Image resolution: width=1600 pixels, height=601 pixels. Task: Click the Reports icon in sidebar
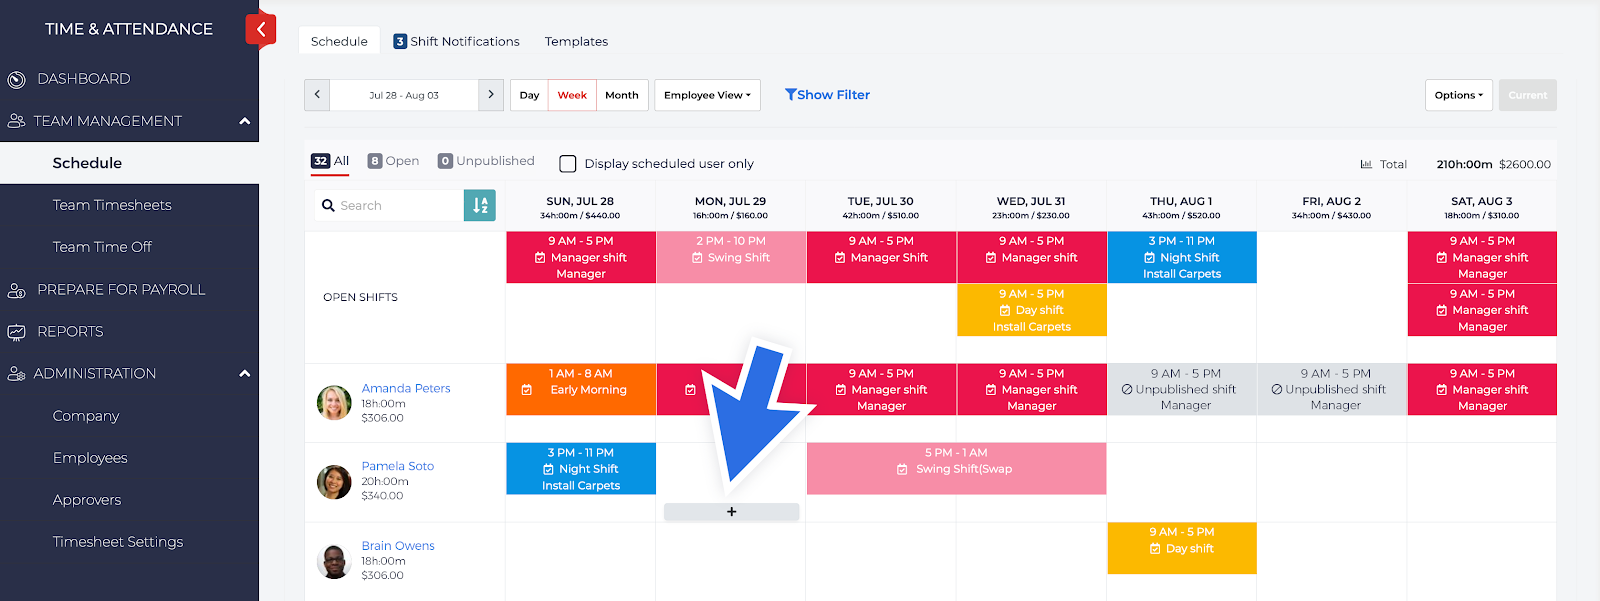pyautogui.click(x=16, y=332)
